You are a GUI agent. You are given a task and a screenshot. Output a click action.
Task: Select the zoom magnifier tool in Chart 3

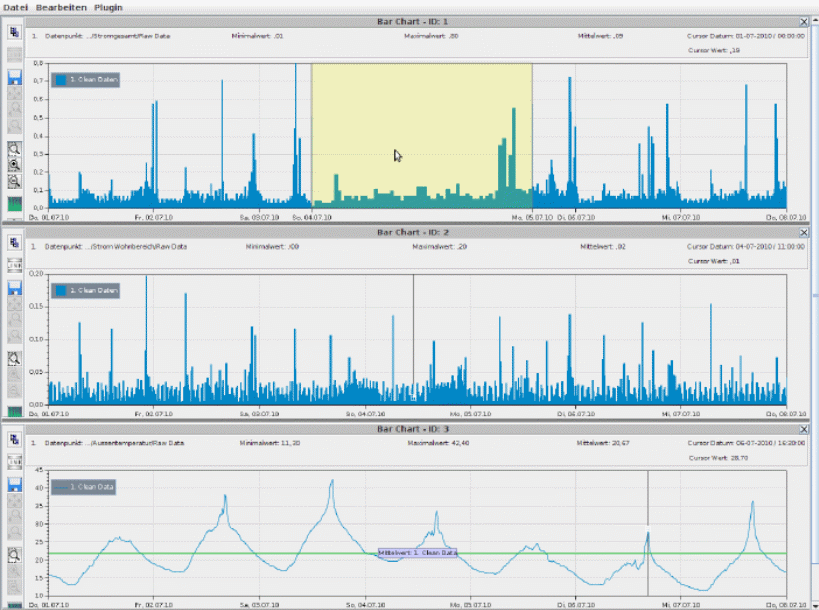coord(15,553)
